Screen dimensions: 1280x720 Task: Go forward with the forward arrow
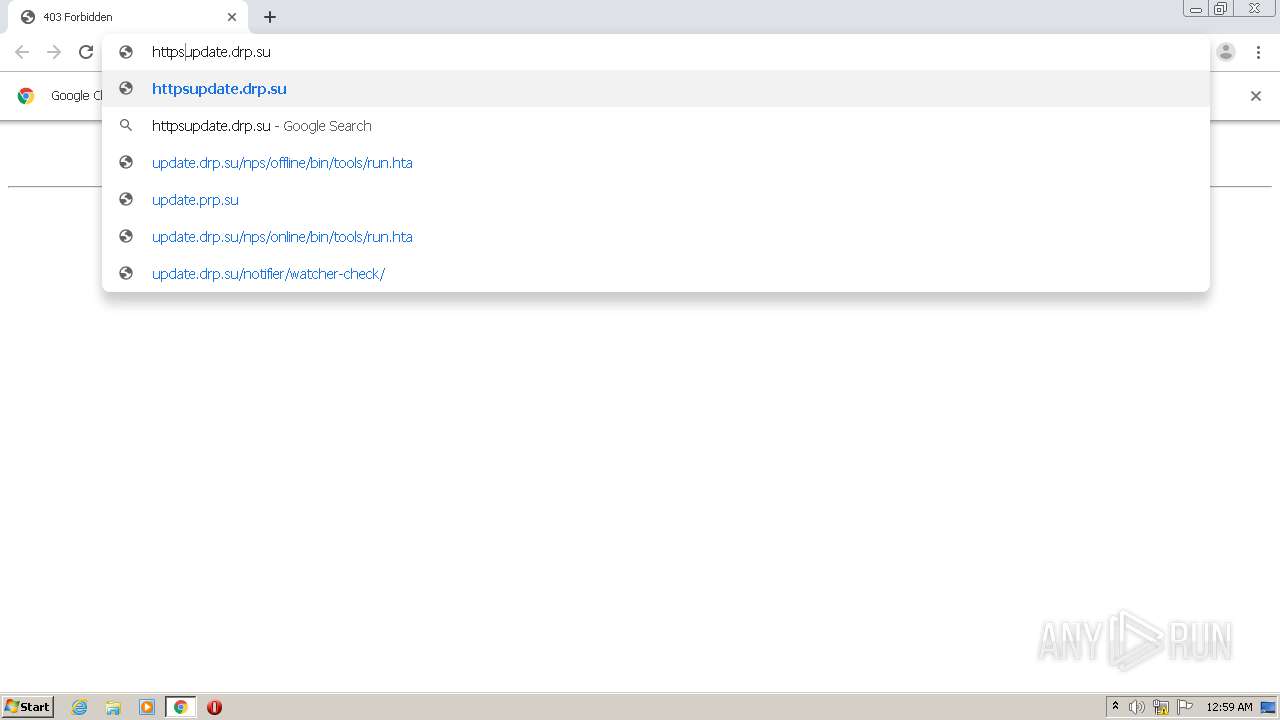[x=54, y=52]
